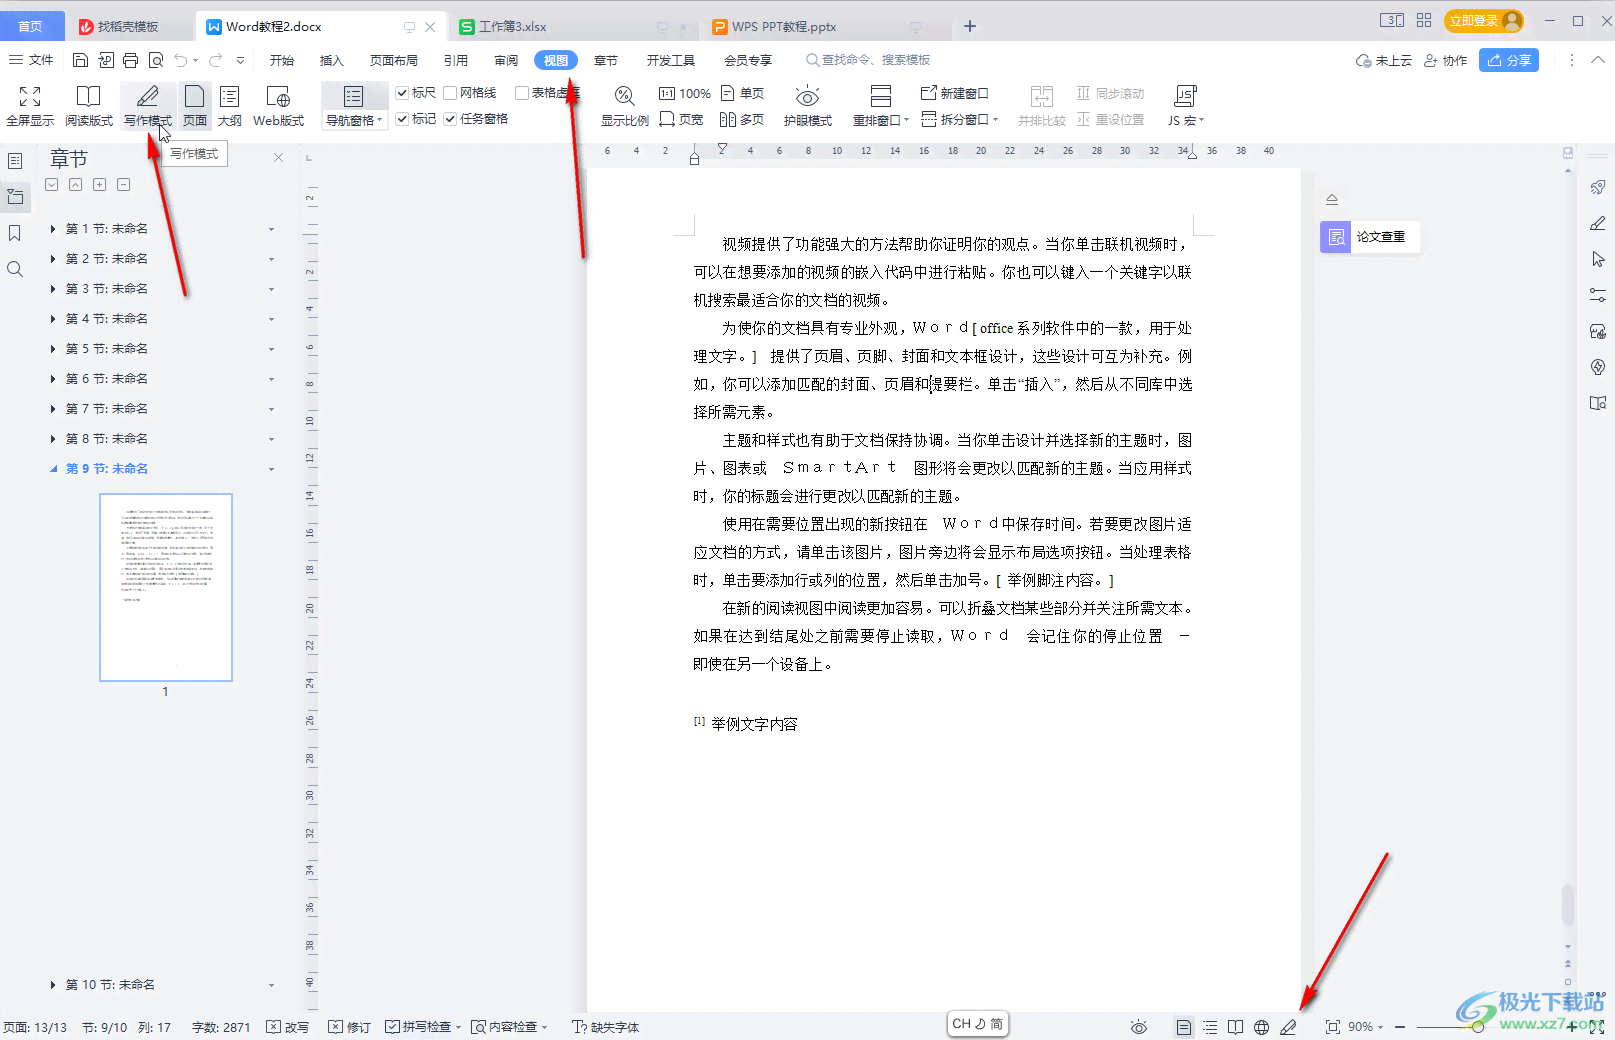Click the 立即登录 login button

[x=1483, y=20]
